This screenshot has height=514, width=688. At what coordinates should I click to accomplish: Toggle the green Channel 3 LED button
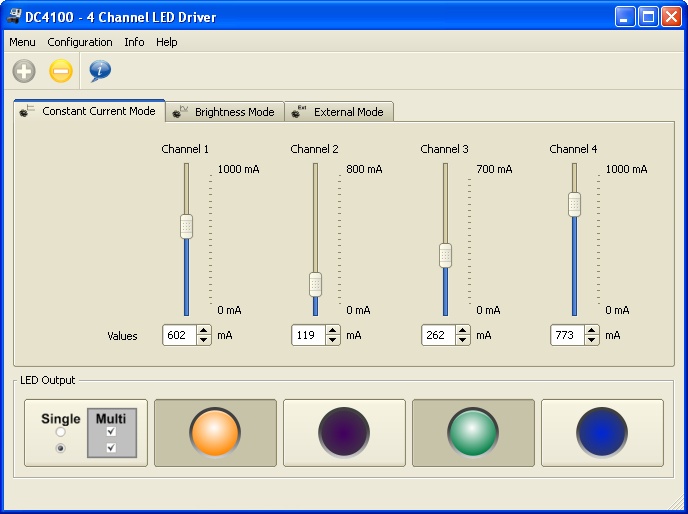click(473, 433)
